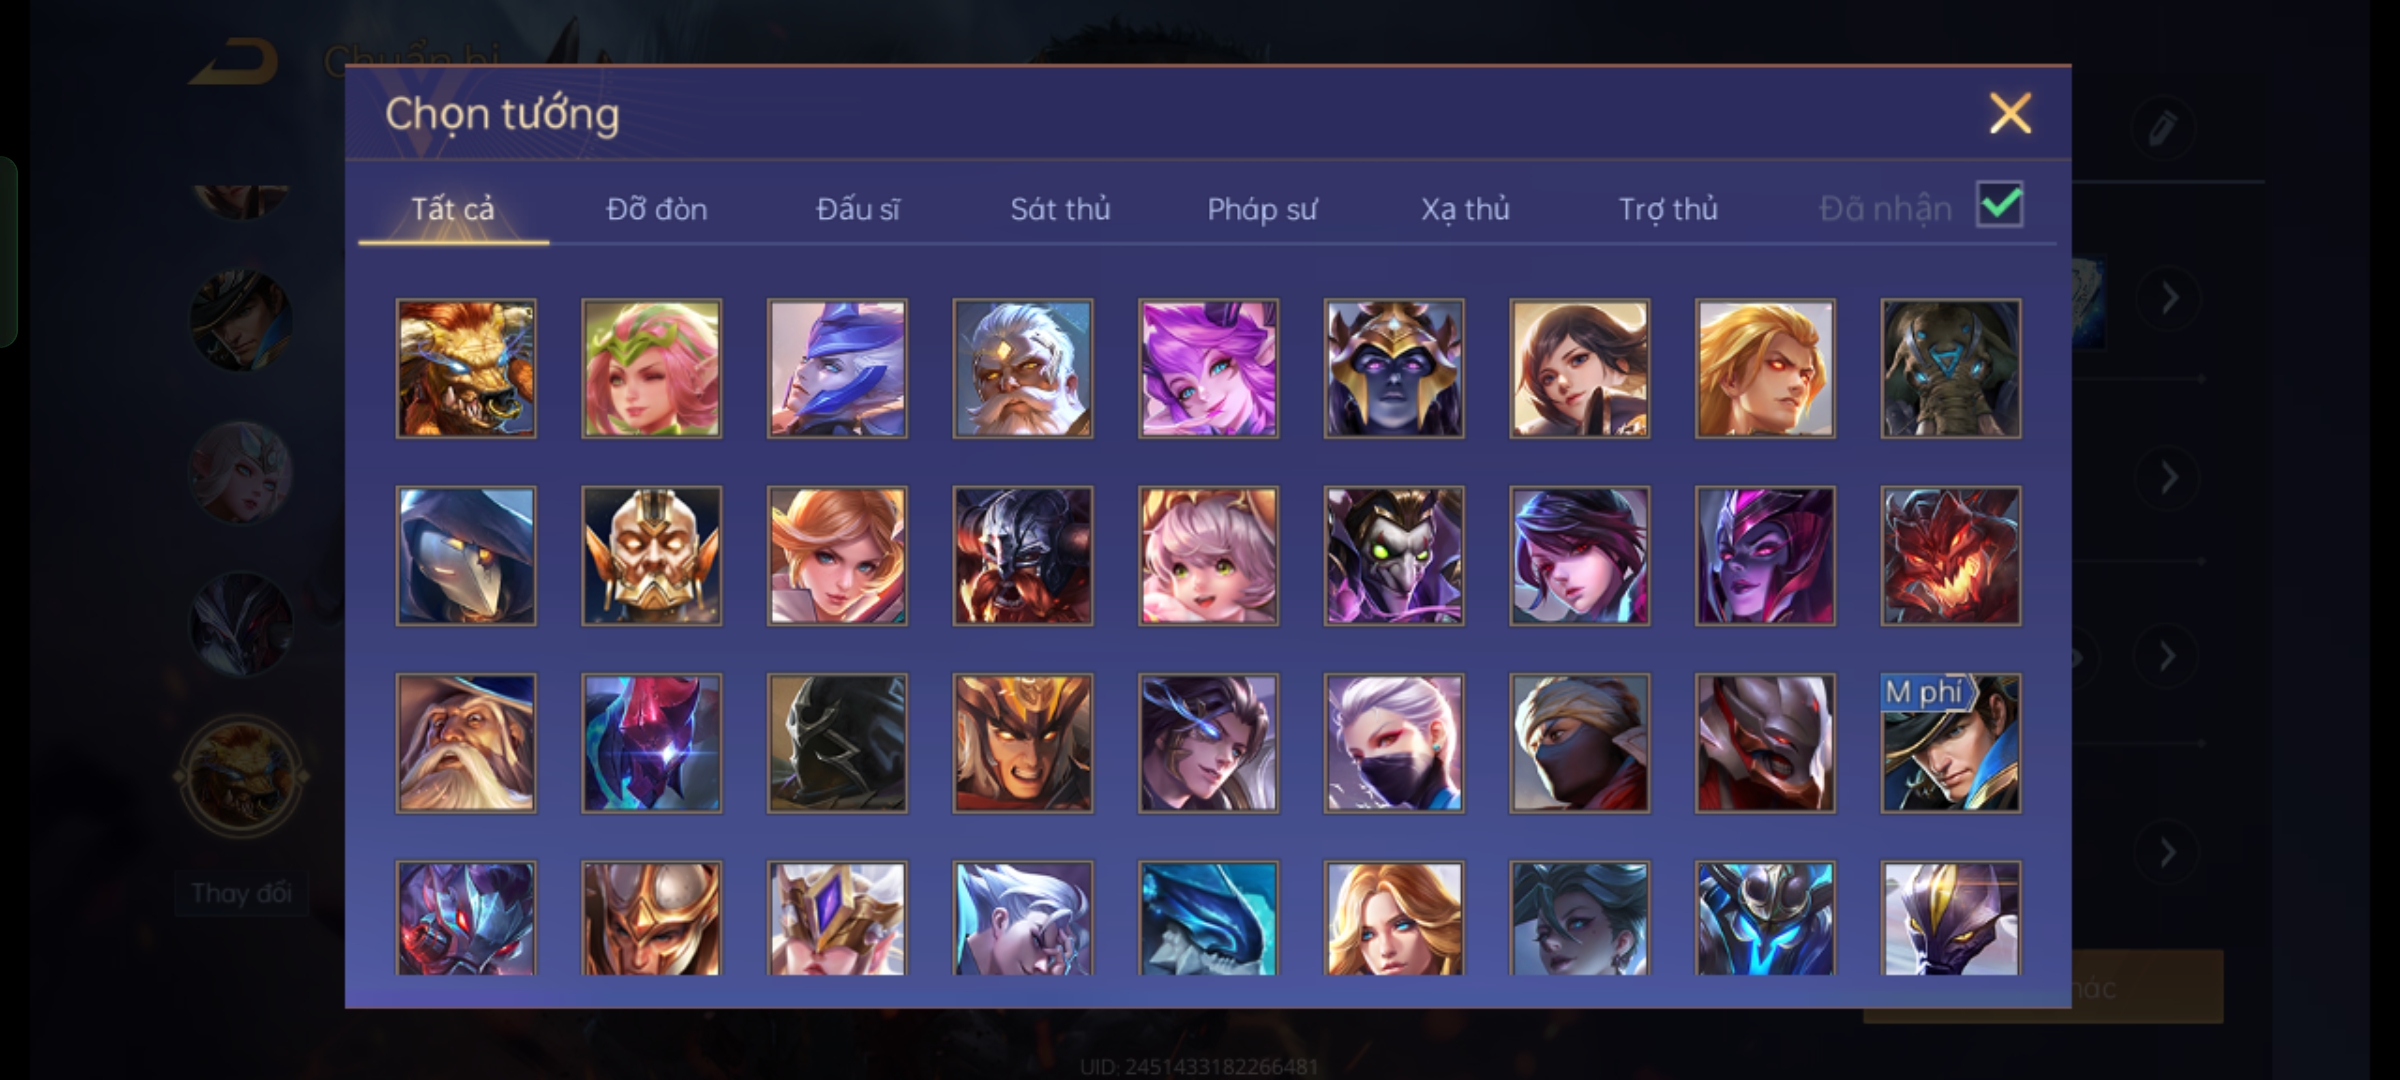
Task: Toggle the 'Đã nhận' checkbox
Action: (x=2000, y=205)
